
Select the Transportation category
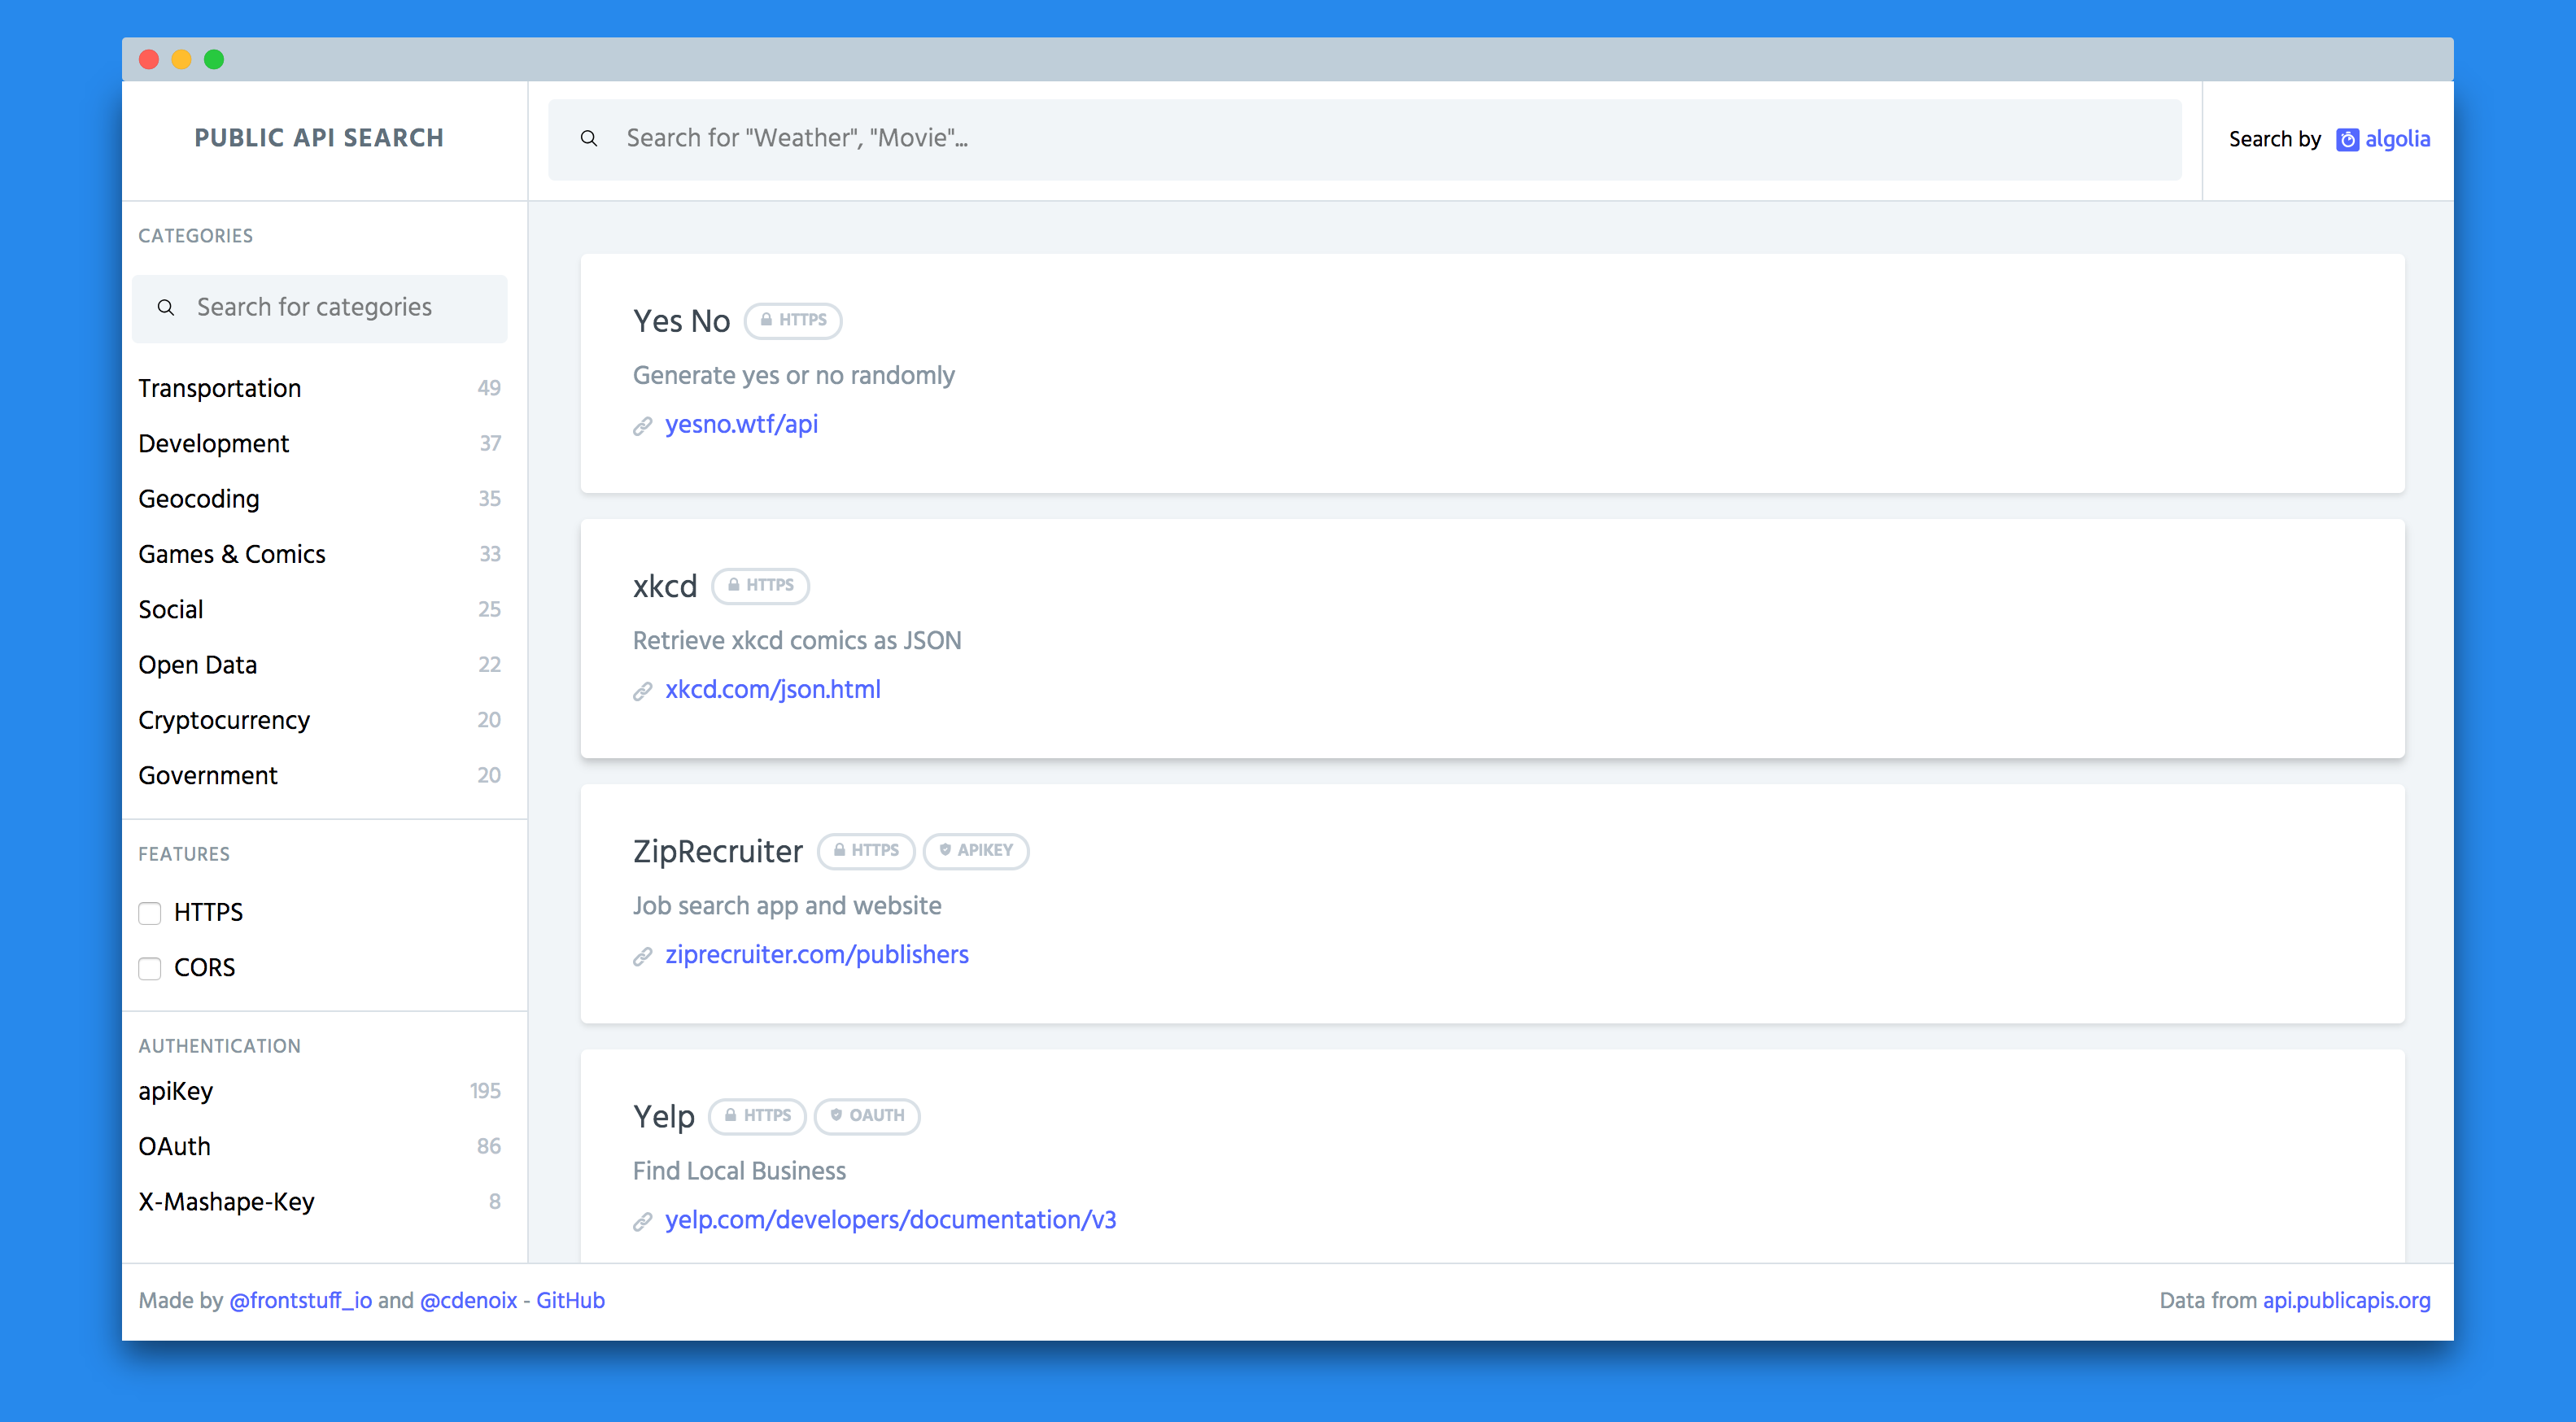coord(220,388)
